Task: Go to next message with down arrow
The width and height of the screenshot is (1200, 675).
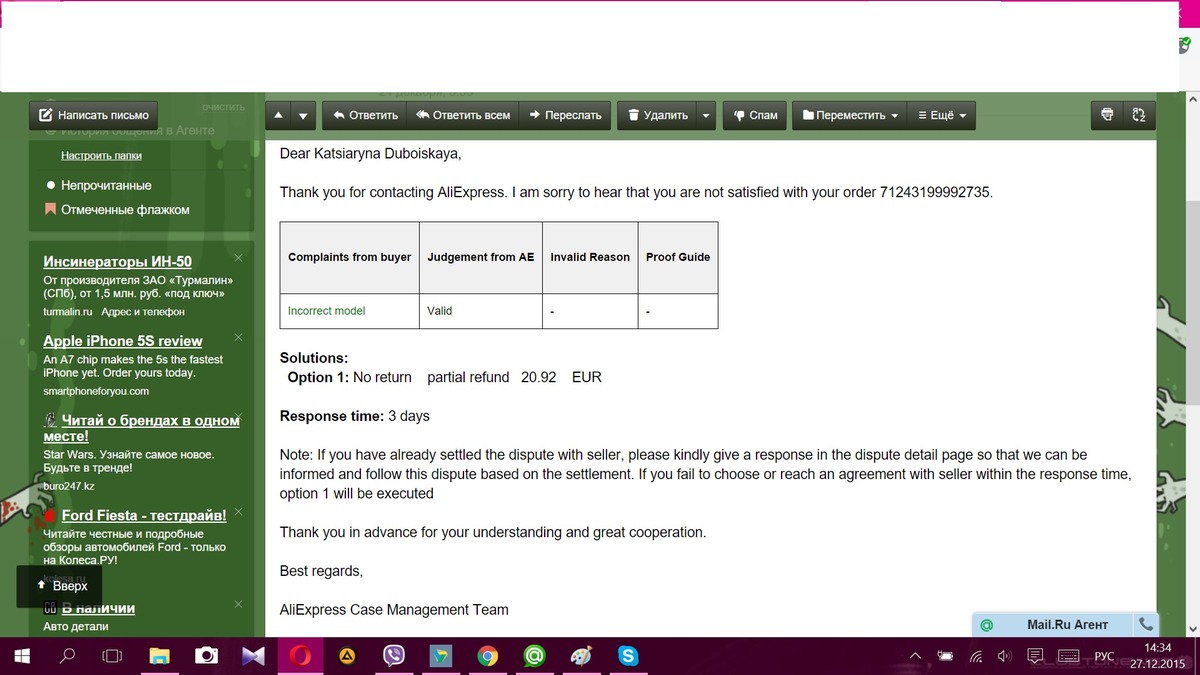Action: tap(303, 115)
